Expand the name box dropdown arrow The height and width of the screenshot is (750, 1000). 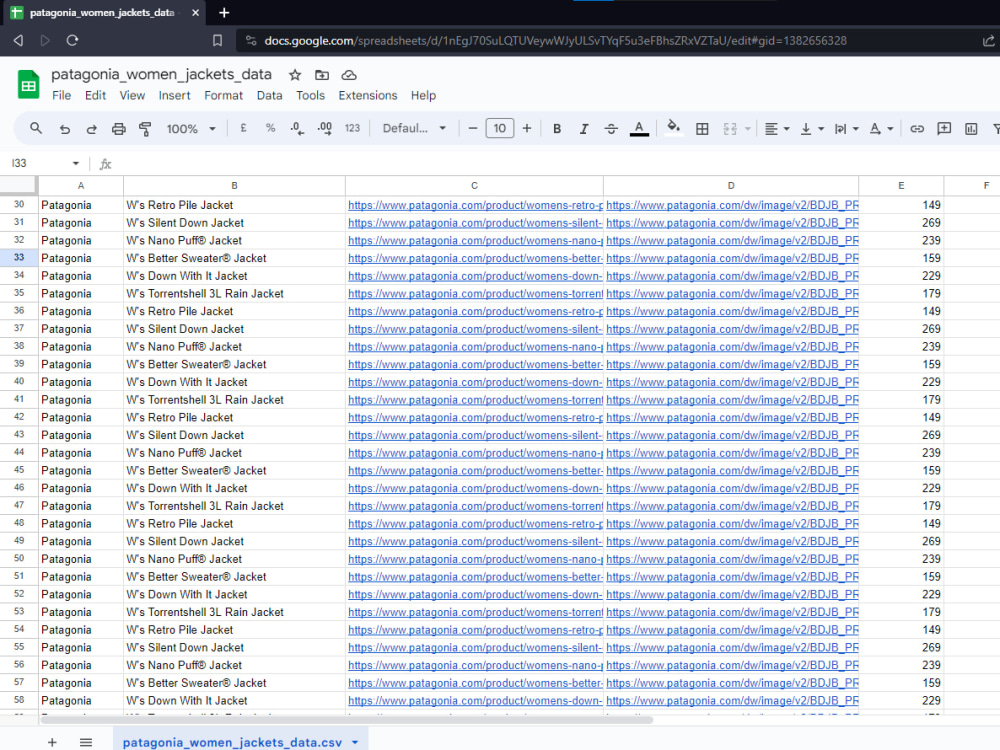pyautogui.click(x=75, y=163)
